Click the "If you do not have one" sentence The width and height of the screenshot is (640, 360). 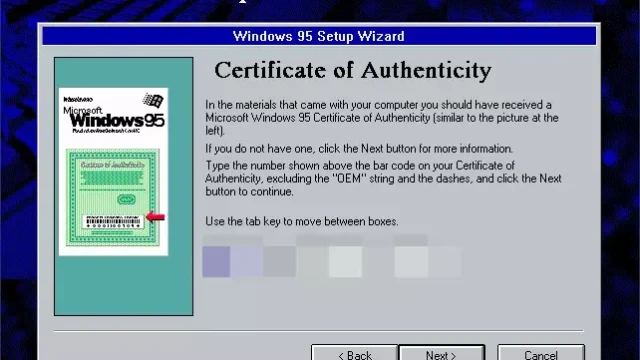coord(359,149)
